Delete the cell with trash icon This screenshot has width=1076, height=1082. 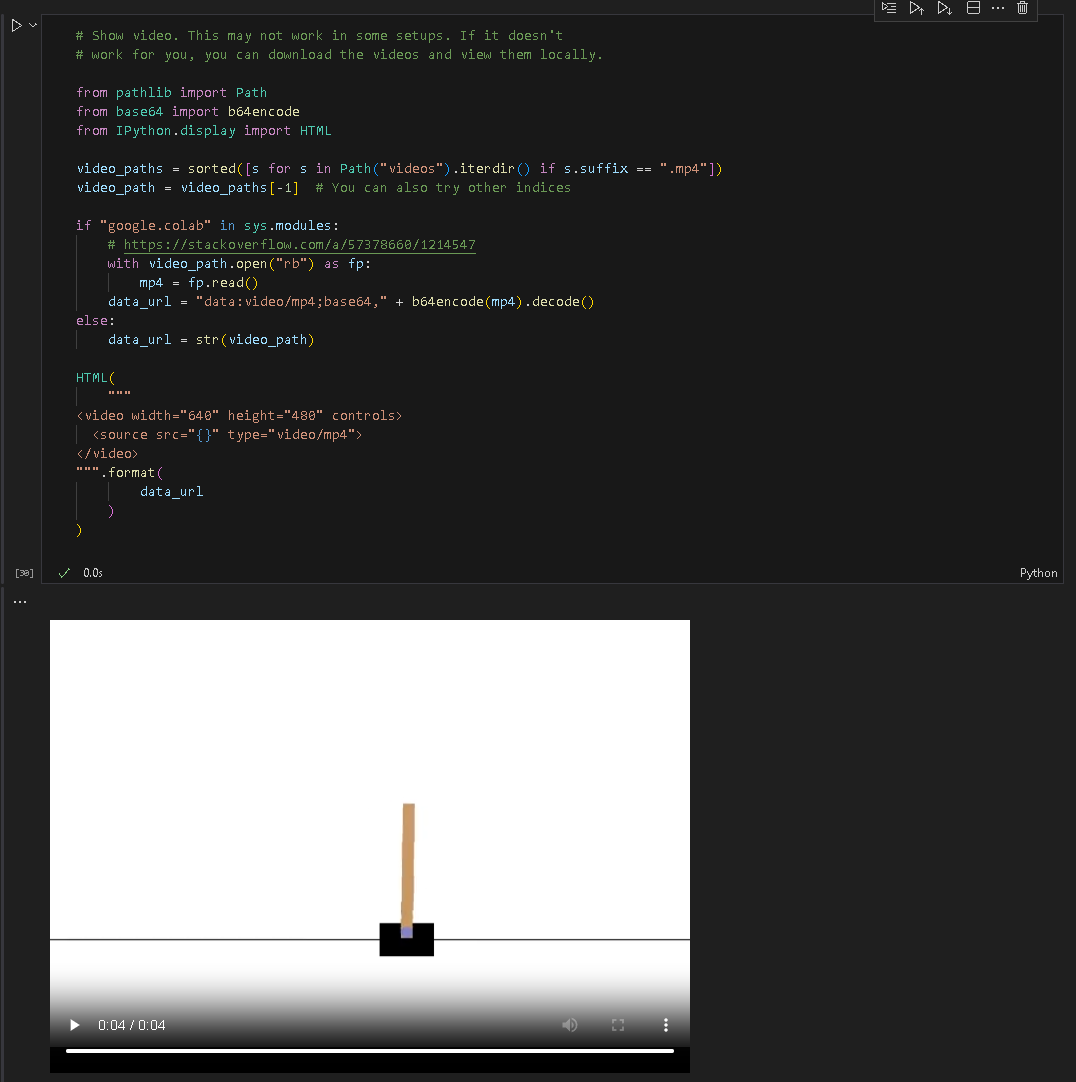pos(1023,8)
